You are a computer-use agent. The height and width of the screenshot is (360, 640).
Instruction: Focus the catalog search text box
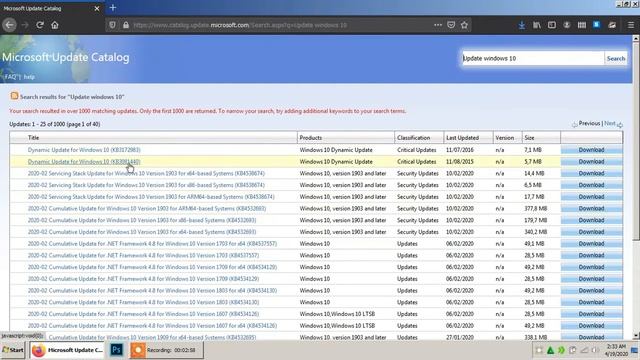tap(533, 58)
